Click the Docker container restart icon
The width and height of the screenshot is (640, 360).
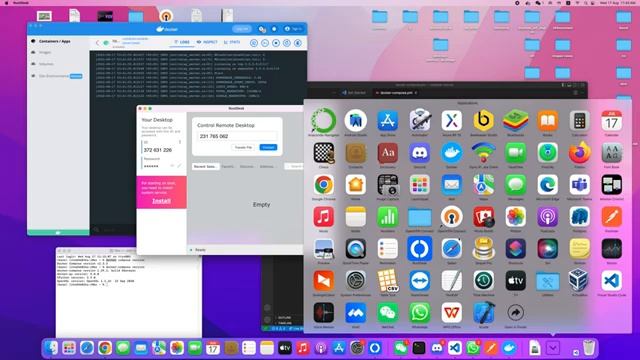click(x=287, y=43)
